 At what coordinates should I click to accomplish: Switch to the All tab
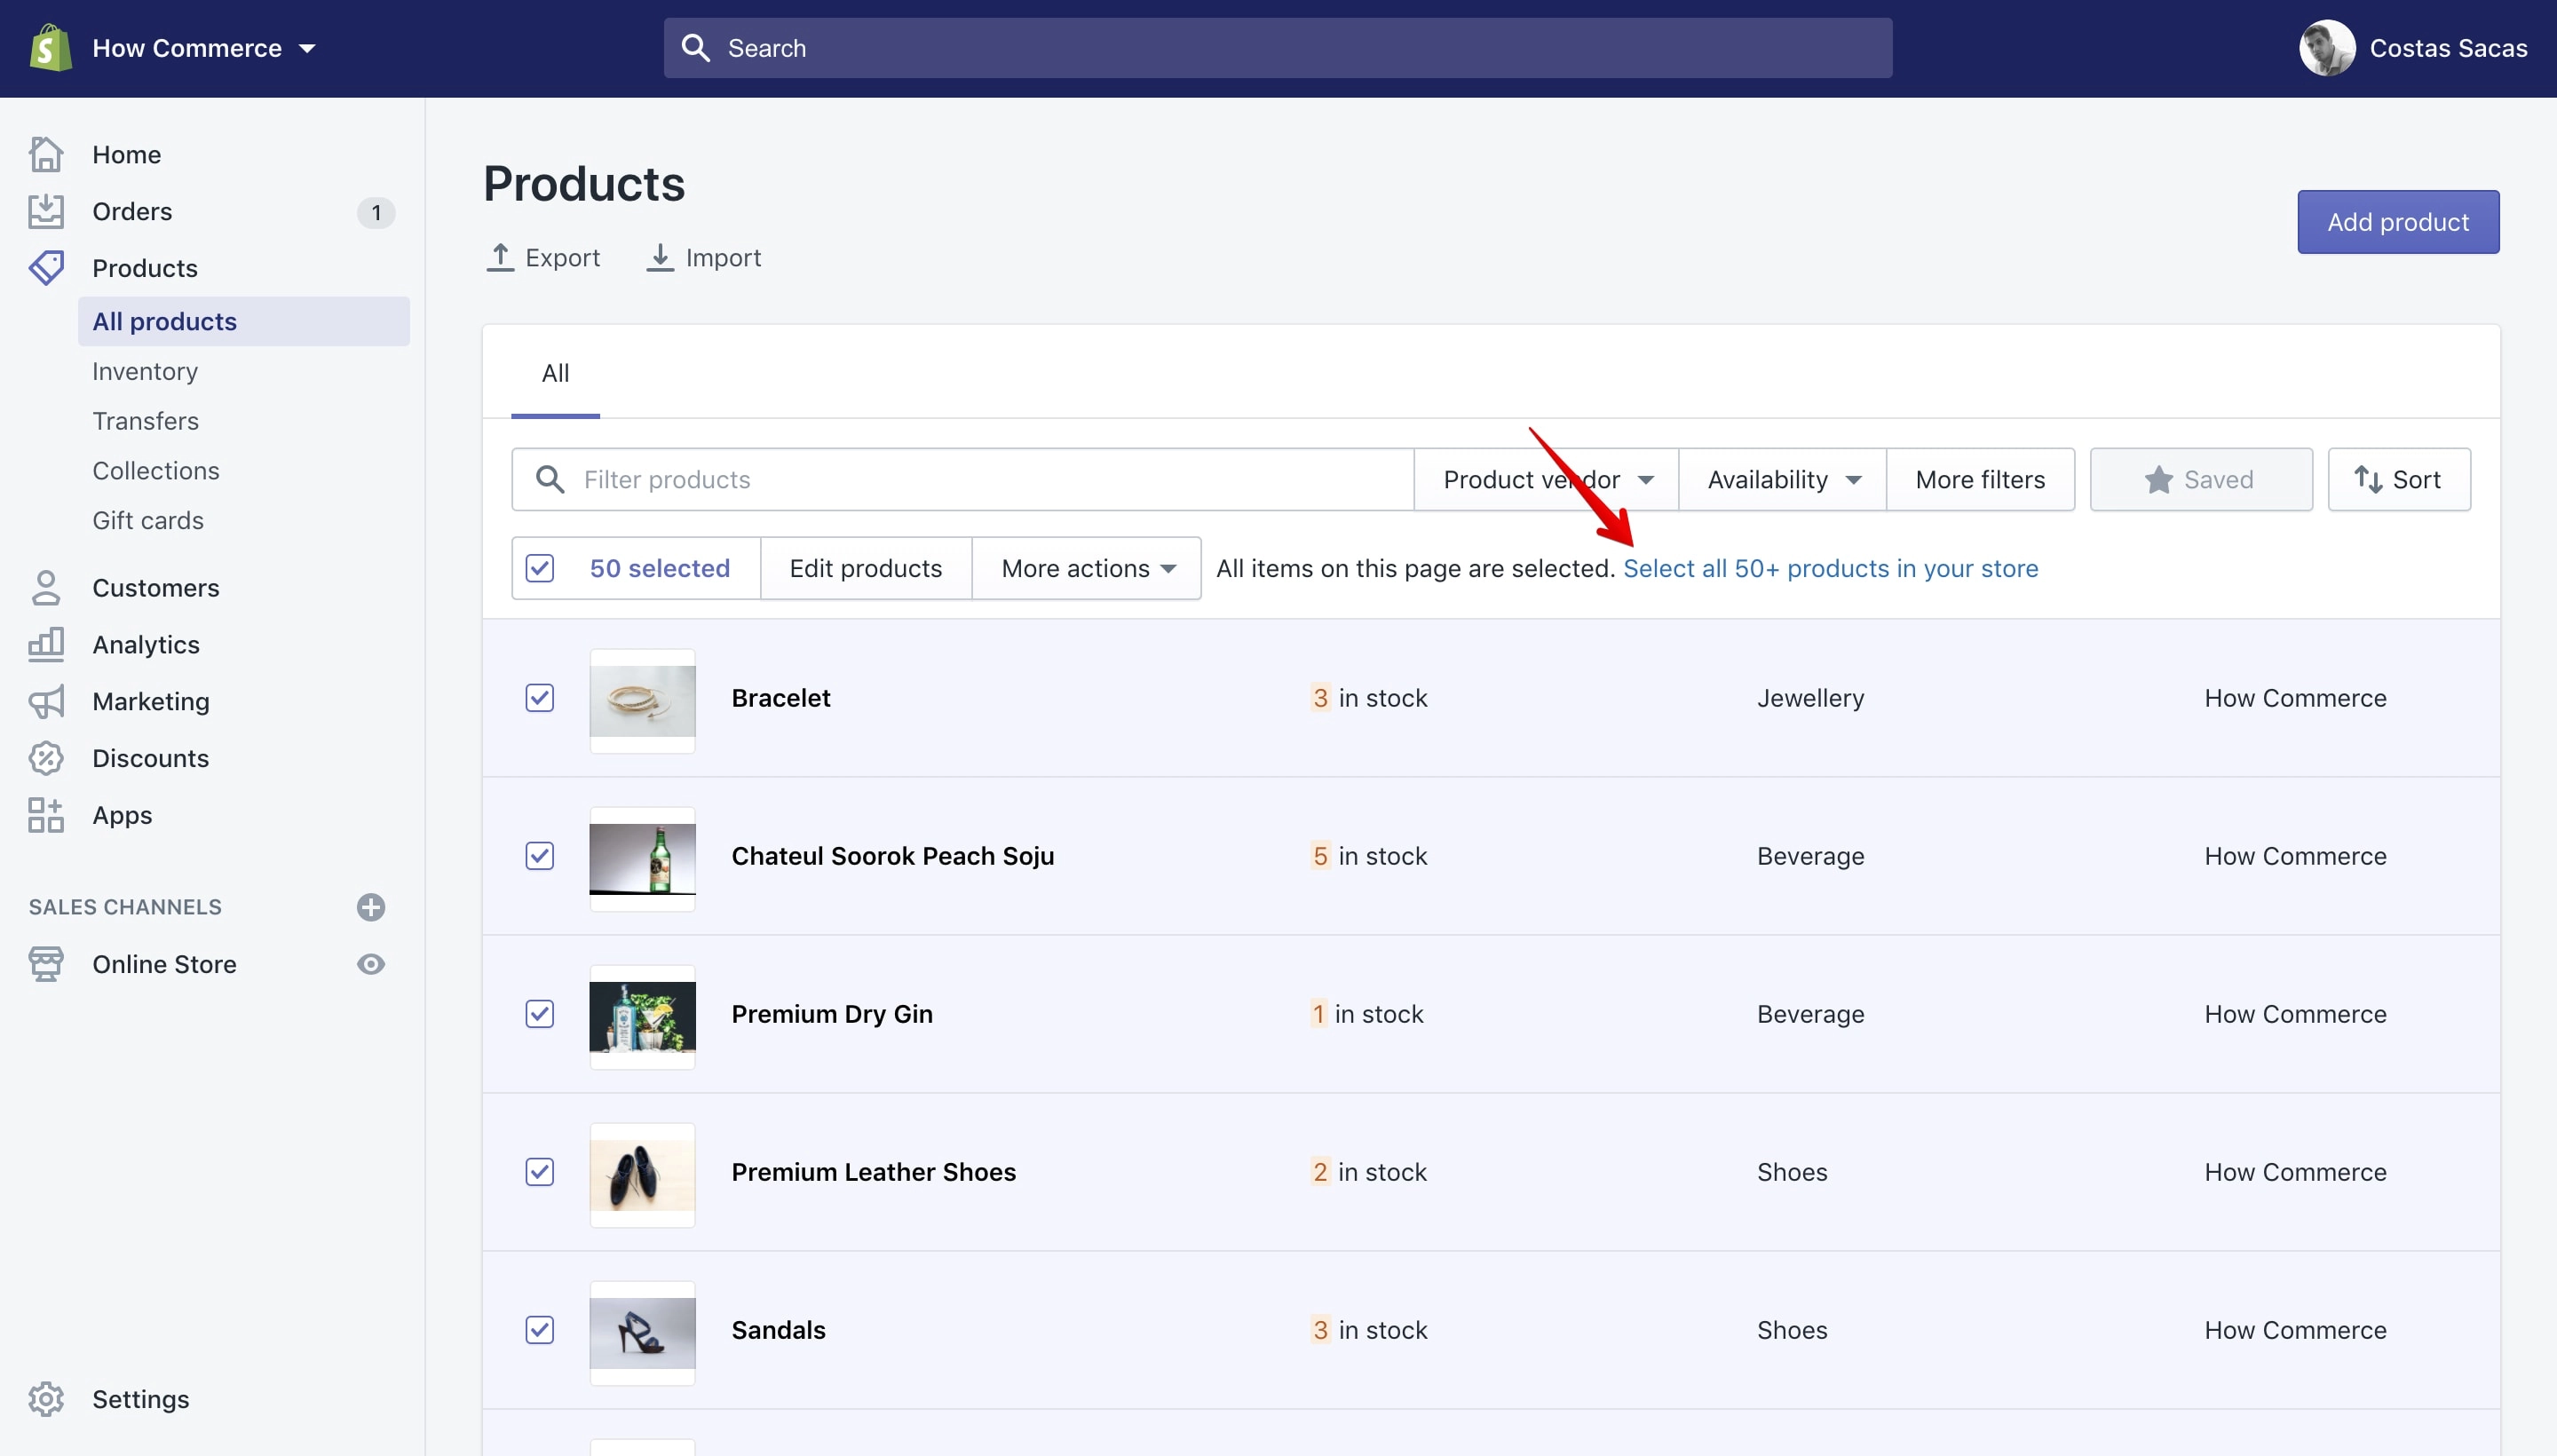[x=555, y=373]
